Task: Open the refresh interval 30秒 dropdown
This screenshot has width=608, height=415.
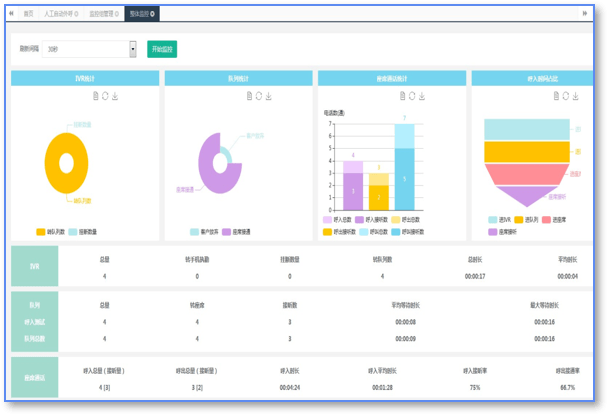Action: click(x=133, y=49)
